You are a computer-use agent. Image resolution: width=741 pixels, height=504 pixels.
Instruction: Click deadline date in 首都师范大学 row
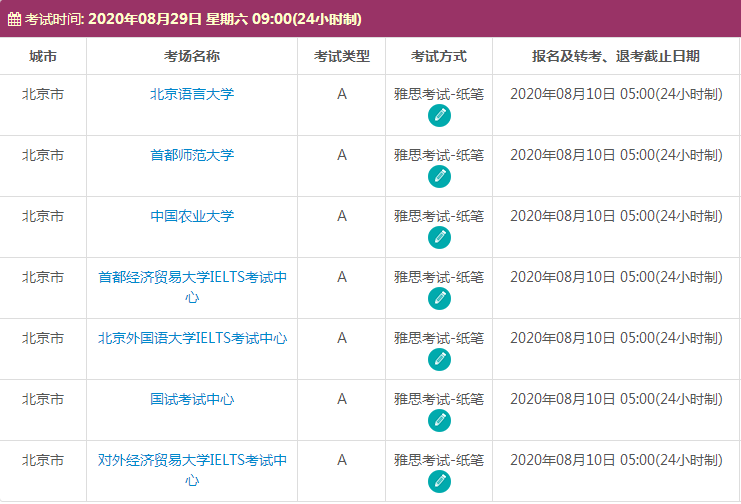tap(616, 155)
